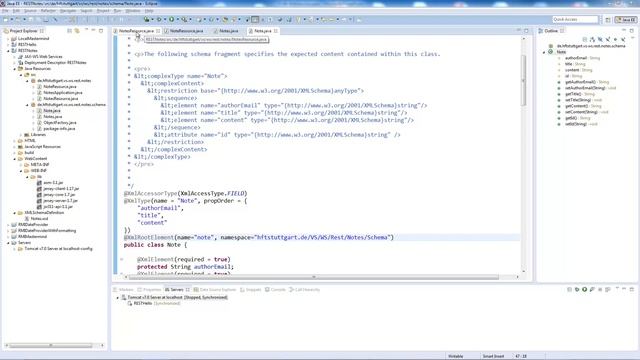Collapse the Note class in Outline
Image resolution: width=640 pixels, height=360 pixels.
[x=544, y=52]
